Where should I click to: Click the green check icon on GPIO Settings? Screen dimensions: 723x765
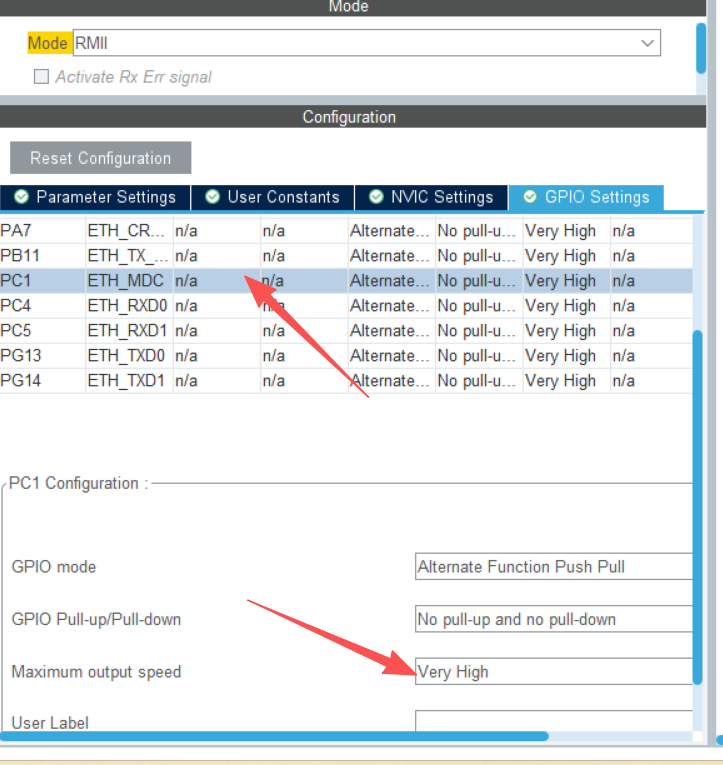tap(529, 197)
